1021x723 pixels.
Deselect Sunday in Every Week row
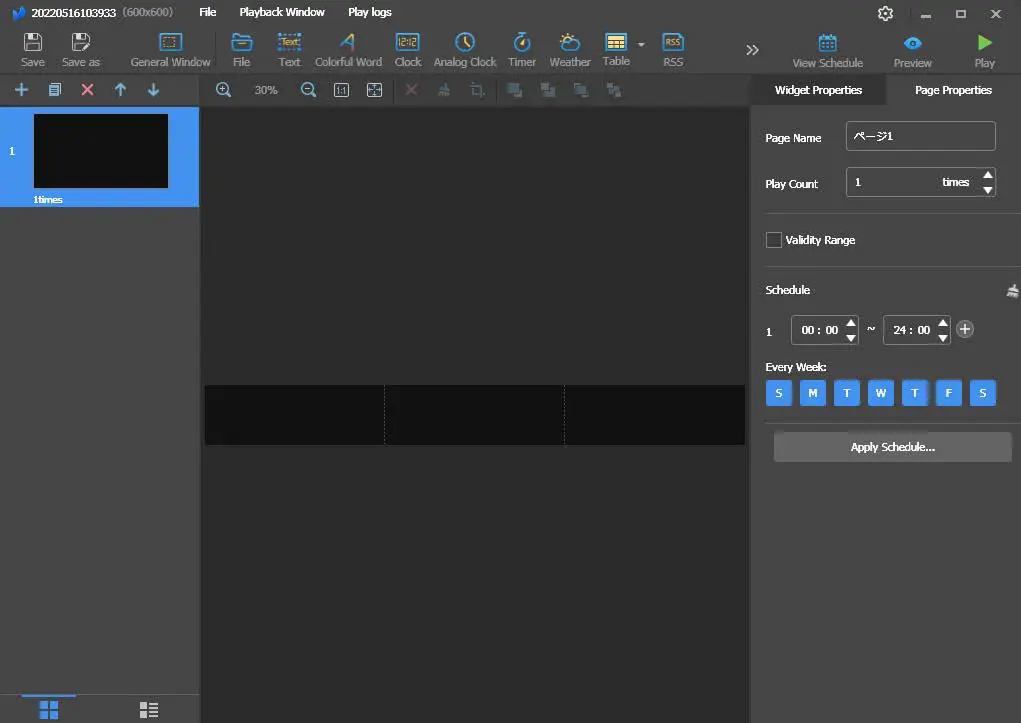(x=778, y=392)
